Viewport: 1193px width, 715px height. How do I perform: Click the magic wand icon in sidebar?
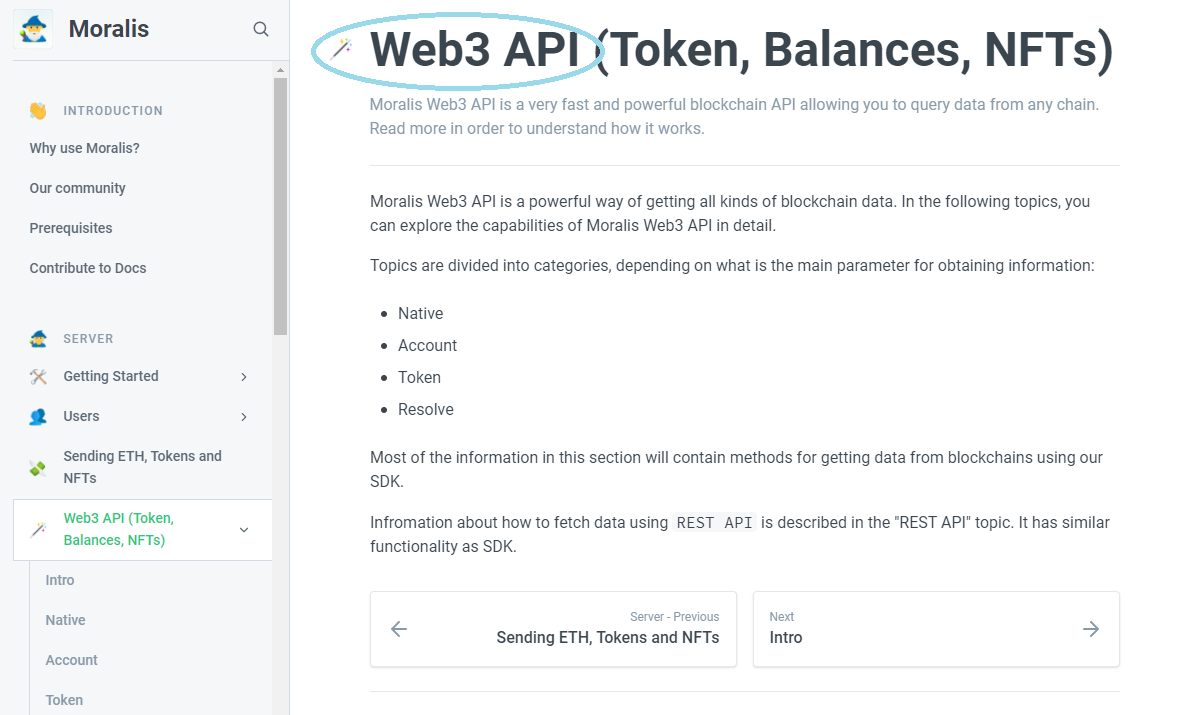pos(38,529)
